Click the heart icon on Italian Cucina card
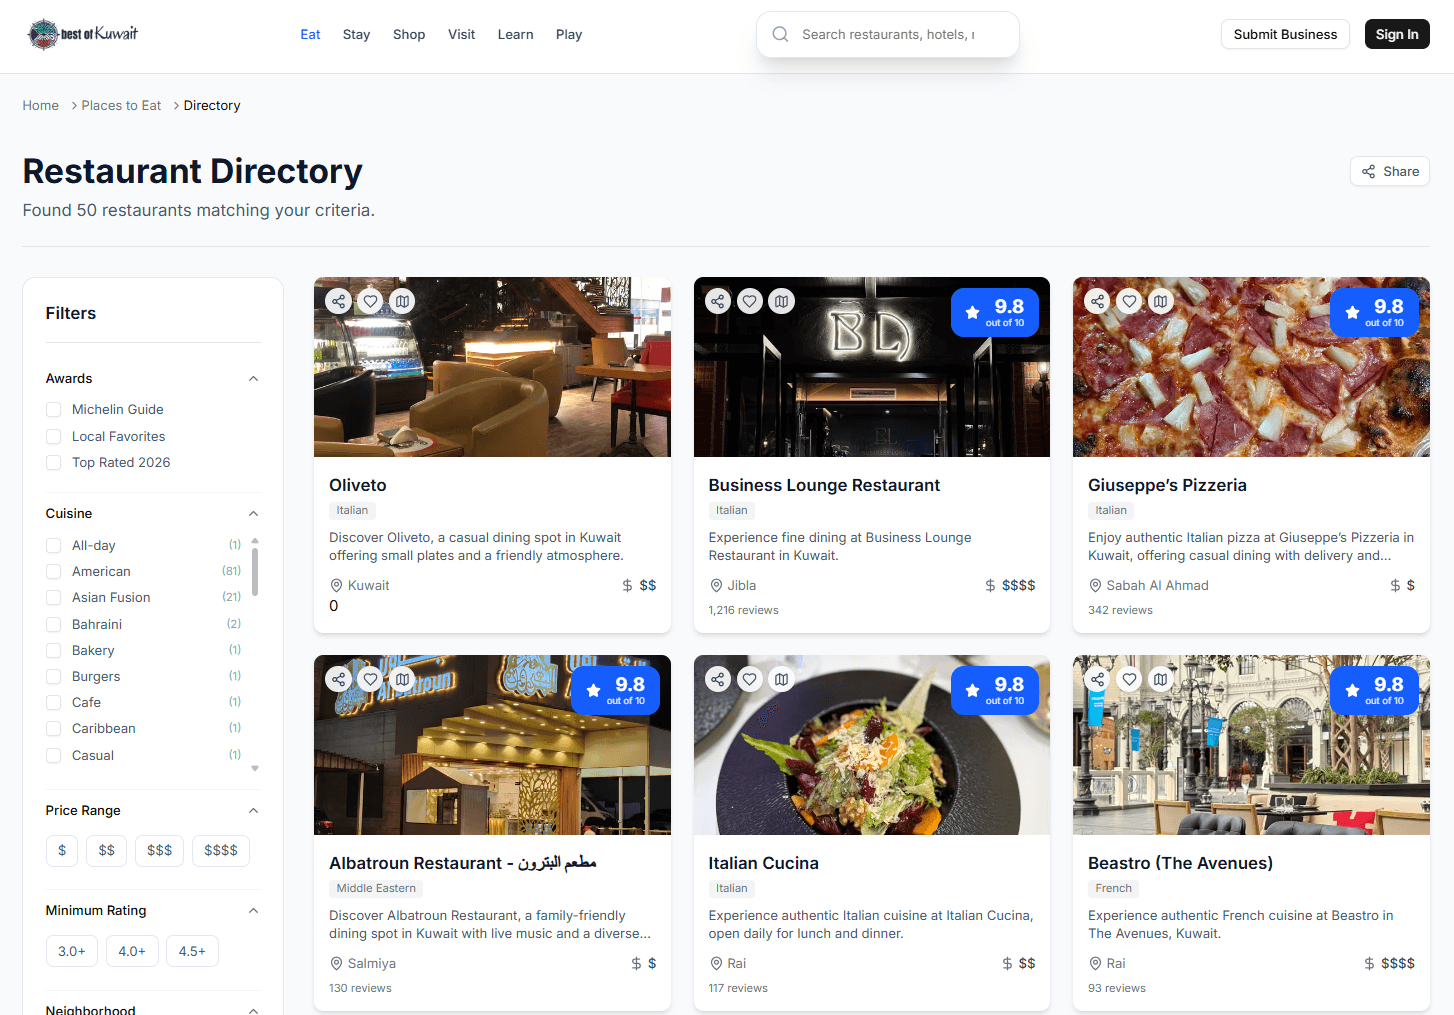Image resolution: width=1454 pixels, height=1015 pixels. click(749, 678)
